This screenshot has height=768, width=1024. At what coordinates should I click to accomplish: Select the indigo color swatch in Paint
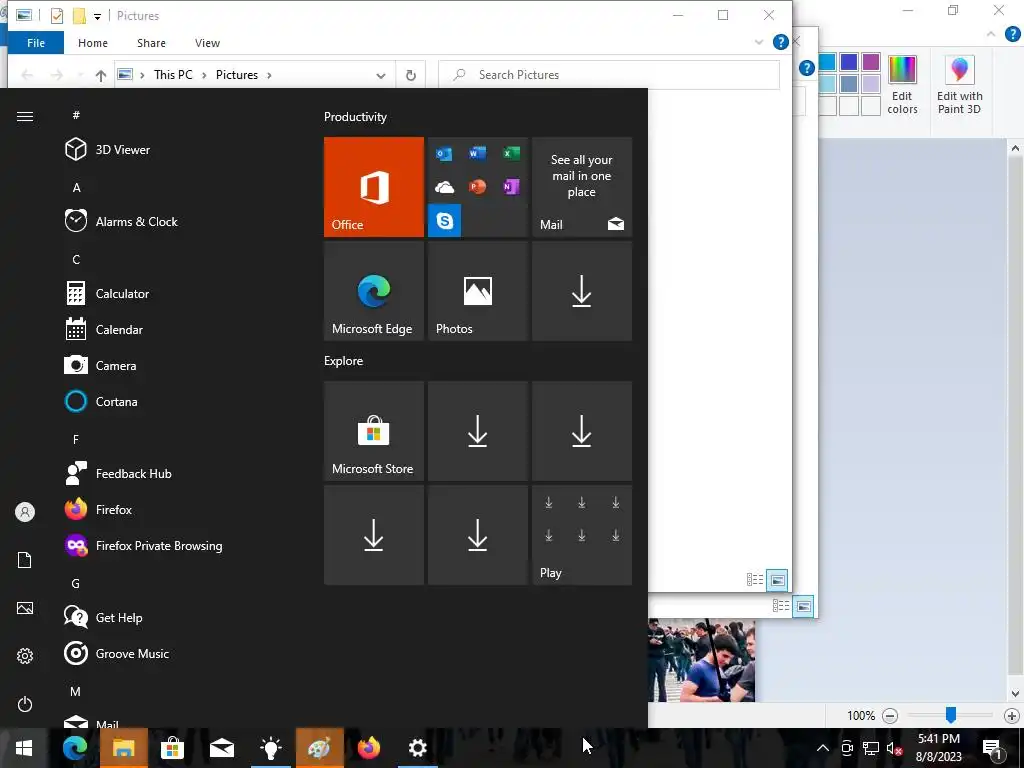849,61
